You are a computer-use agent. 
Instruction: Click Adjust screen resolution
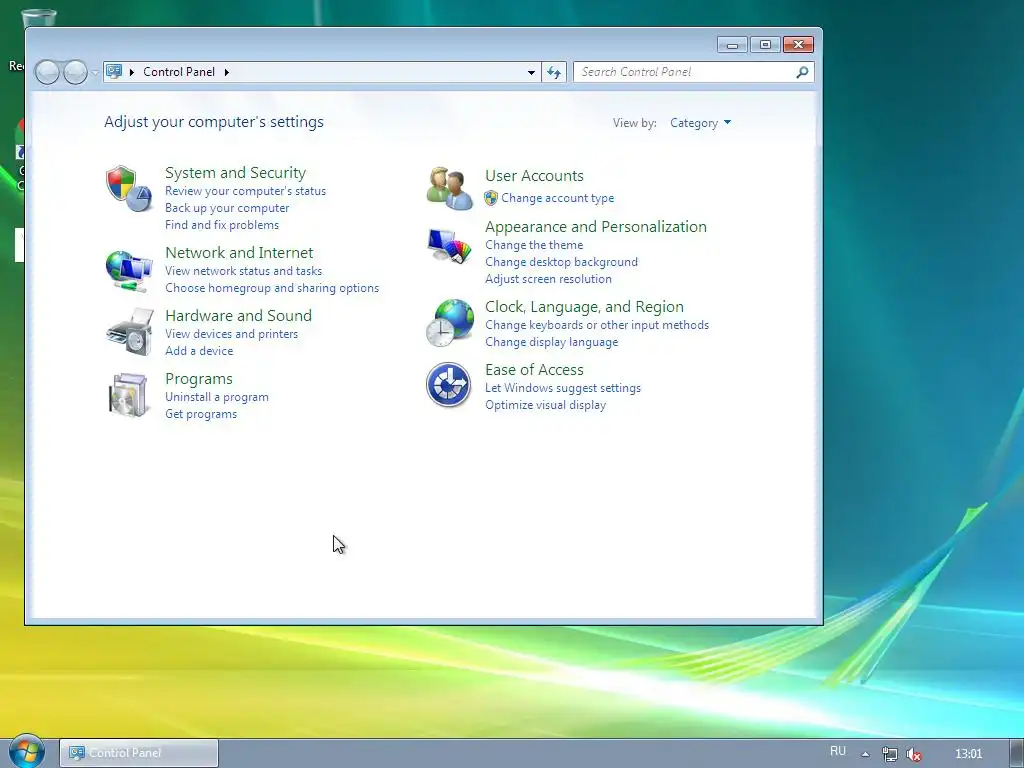point(548,279)
